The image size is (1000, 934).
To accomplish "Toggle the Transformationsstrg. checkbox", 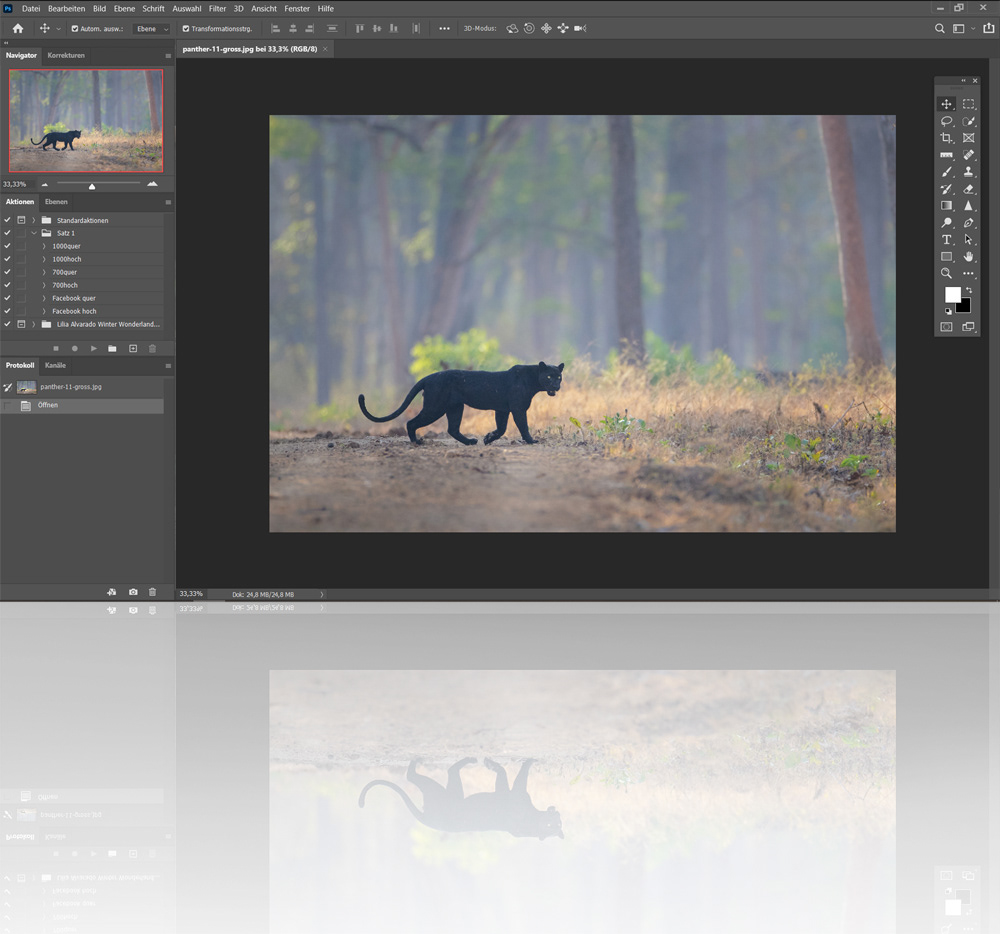I will coord(186,29).
